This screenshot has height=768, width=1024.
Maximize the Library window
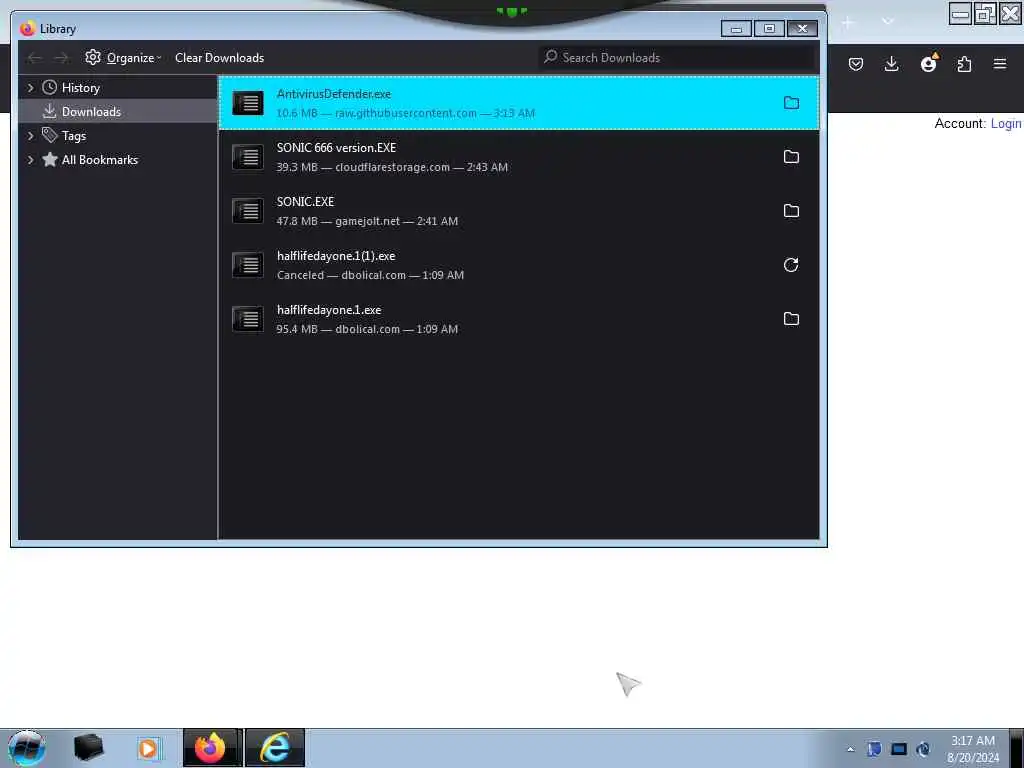click(x=769, y=29)
